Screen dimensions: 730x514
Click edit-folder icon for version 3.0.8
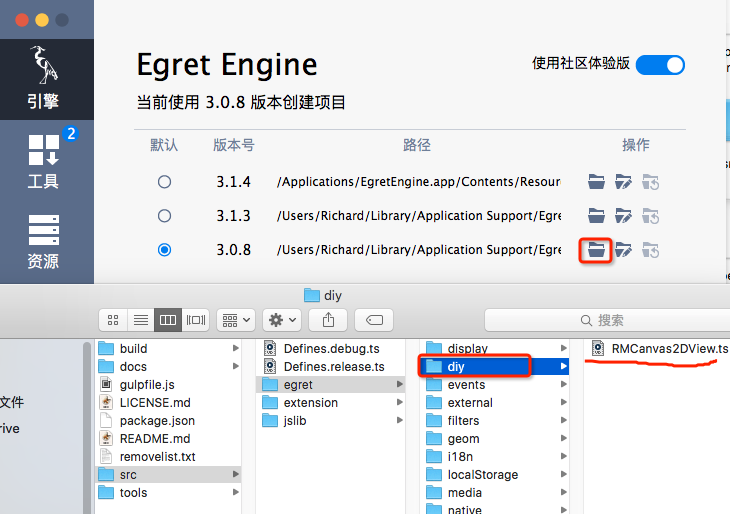[x=623, y=250]
